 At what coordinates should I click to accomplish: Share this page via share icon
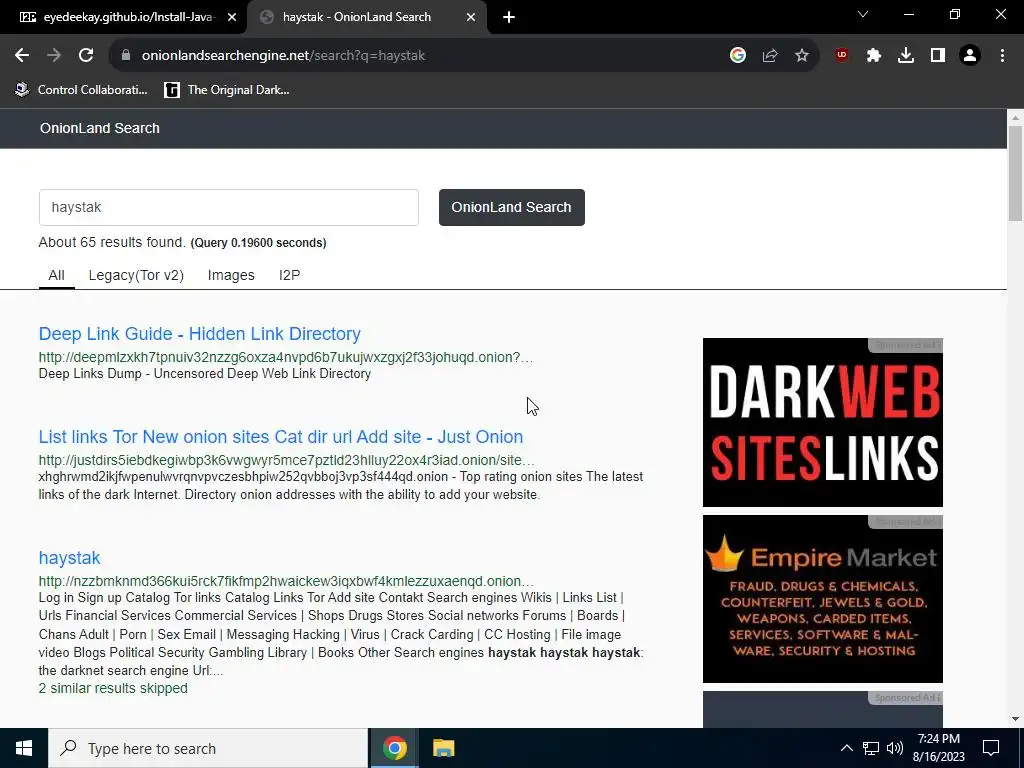point(769,56)
